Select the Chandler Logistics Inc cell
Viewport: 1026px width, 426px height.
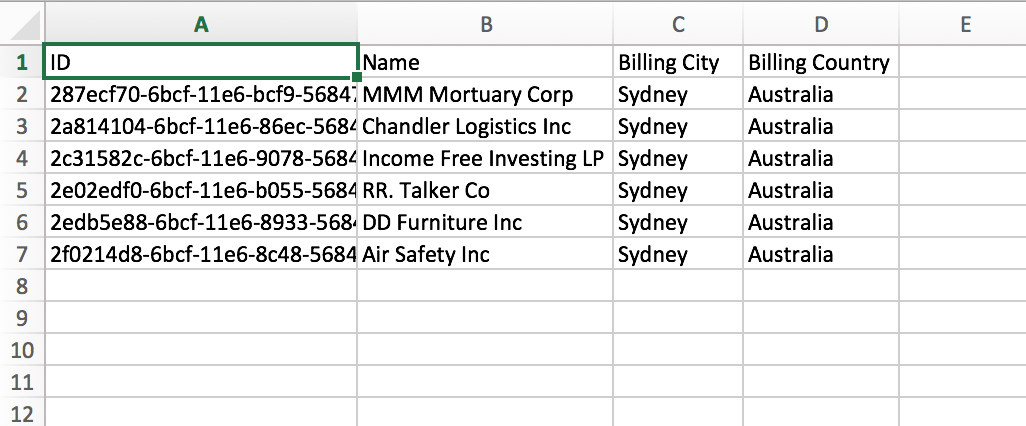coord(486,127)
